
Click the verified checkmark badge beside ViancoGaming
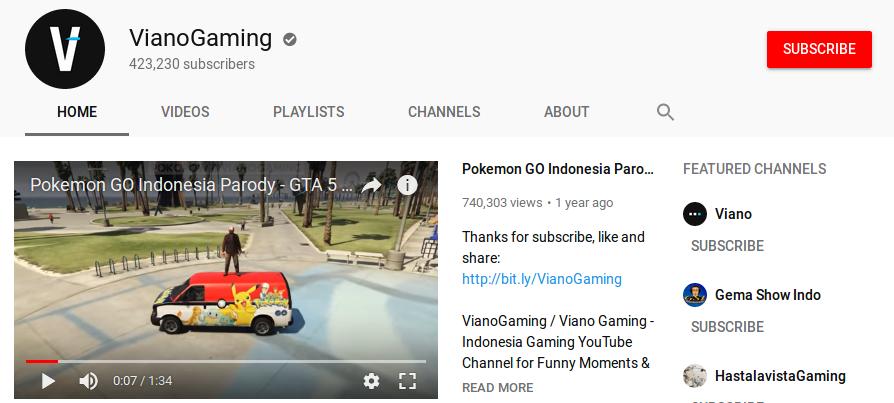point(290,39)
